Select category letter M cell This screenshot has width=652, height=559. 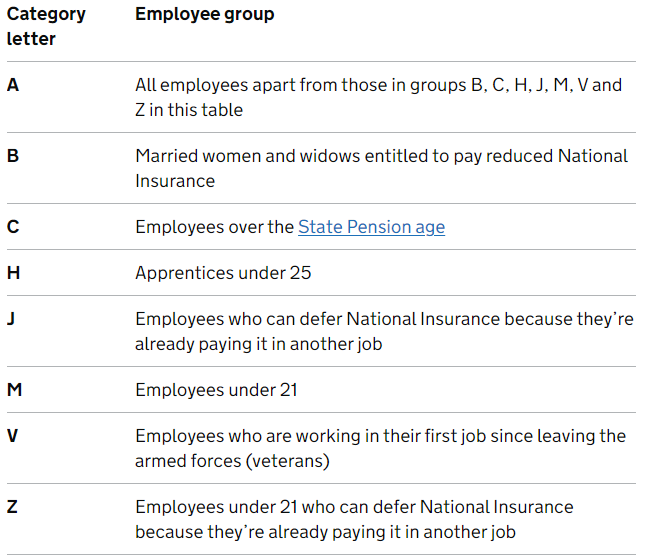pos(15,390)
